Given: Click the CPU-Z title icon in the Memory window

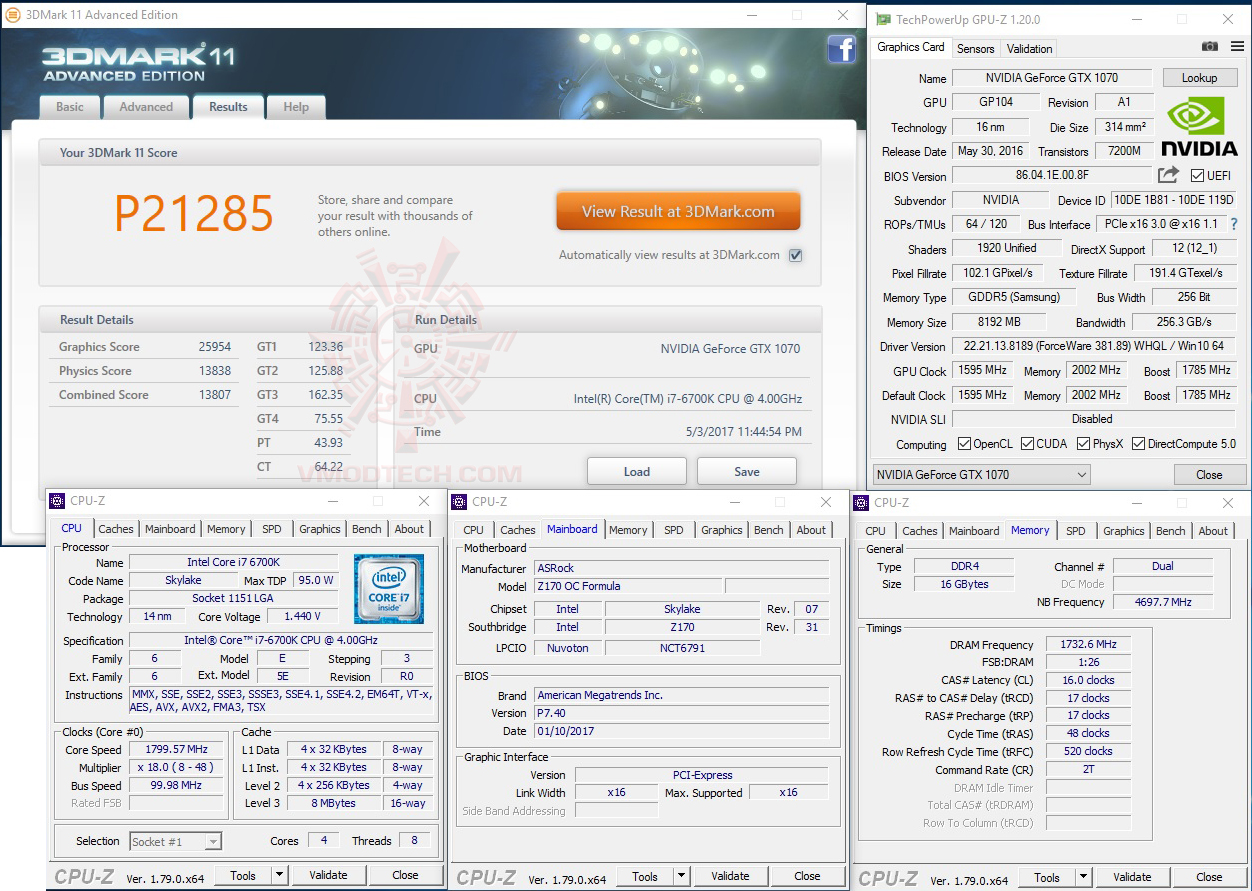Looking at the screenshot, I should click(x=861, y=502).
